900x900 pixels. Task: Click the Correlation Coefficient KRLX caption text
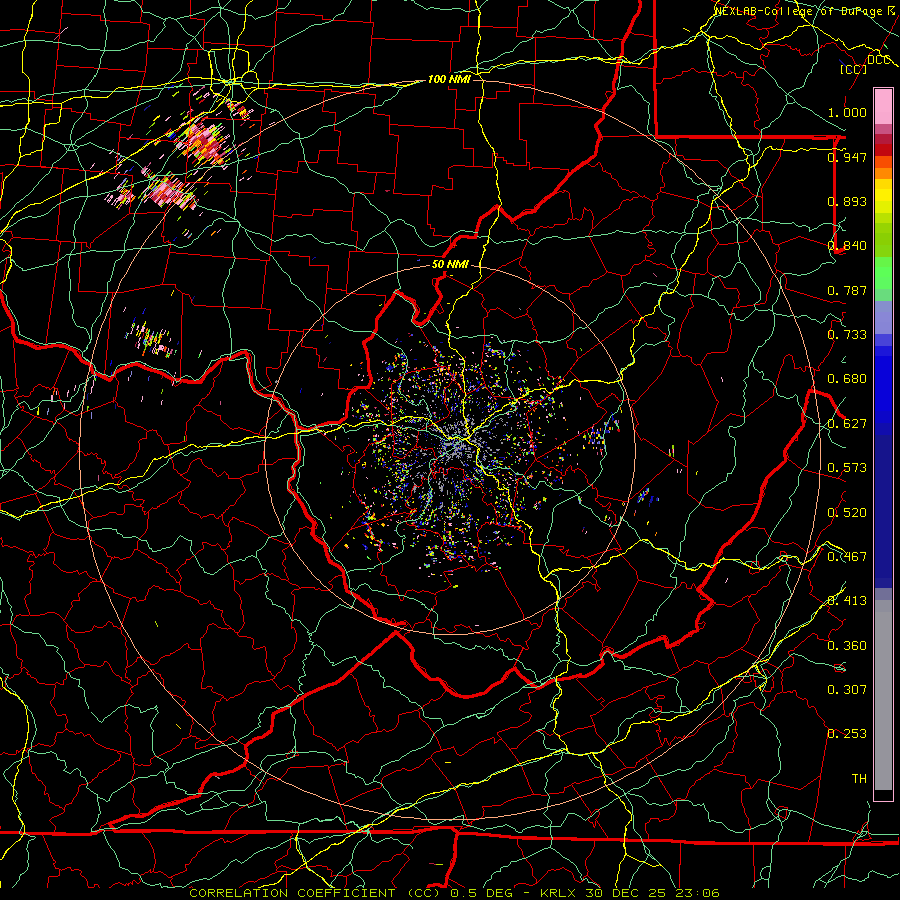point(454,893)
